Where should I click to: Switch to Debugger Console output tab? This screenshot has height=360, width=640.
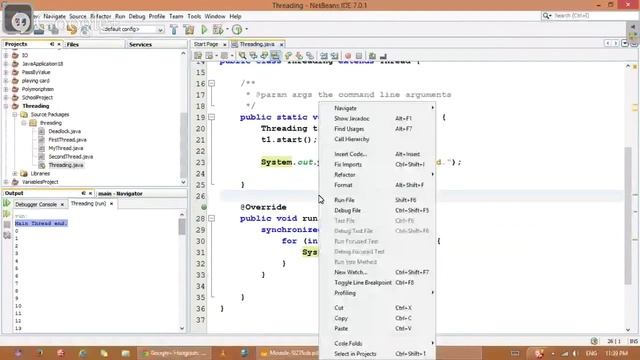[36, 204]
